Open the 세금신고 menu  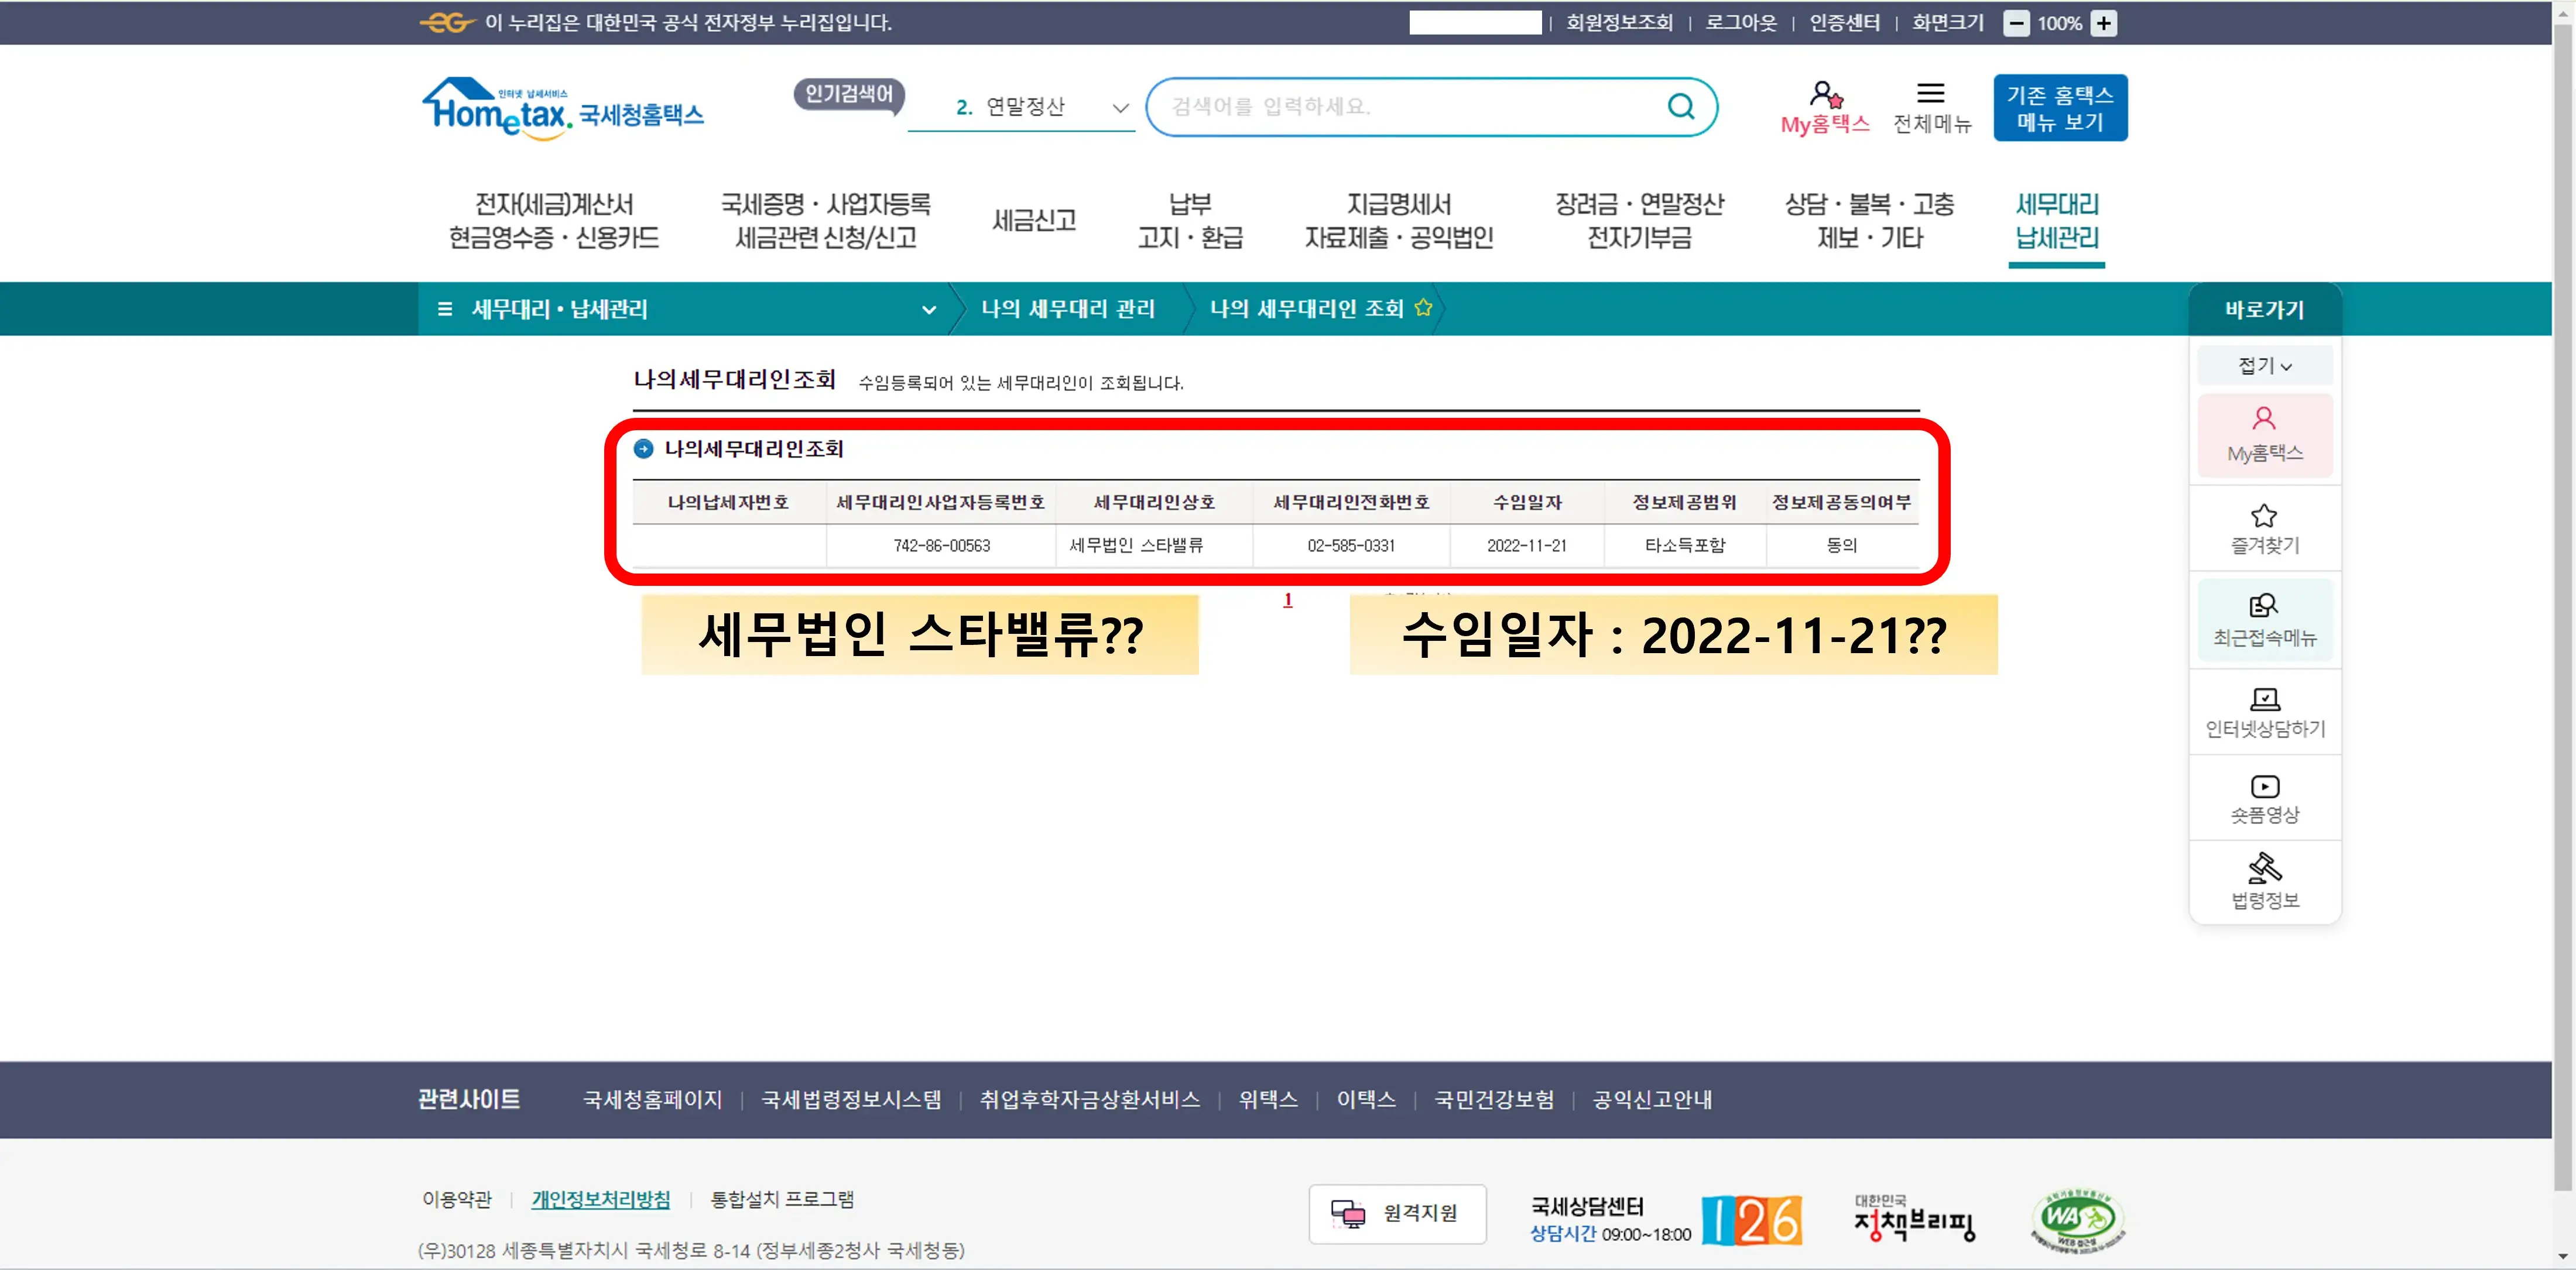coord(1034,220)
